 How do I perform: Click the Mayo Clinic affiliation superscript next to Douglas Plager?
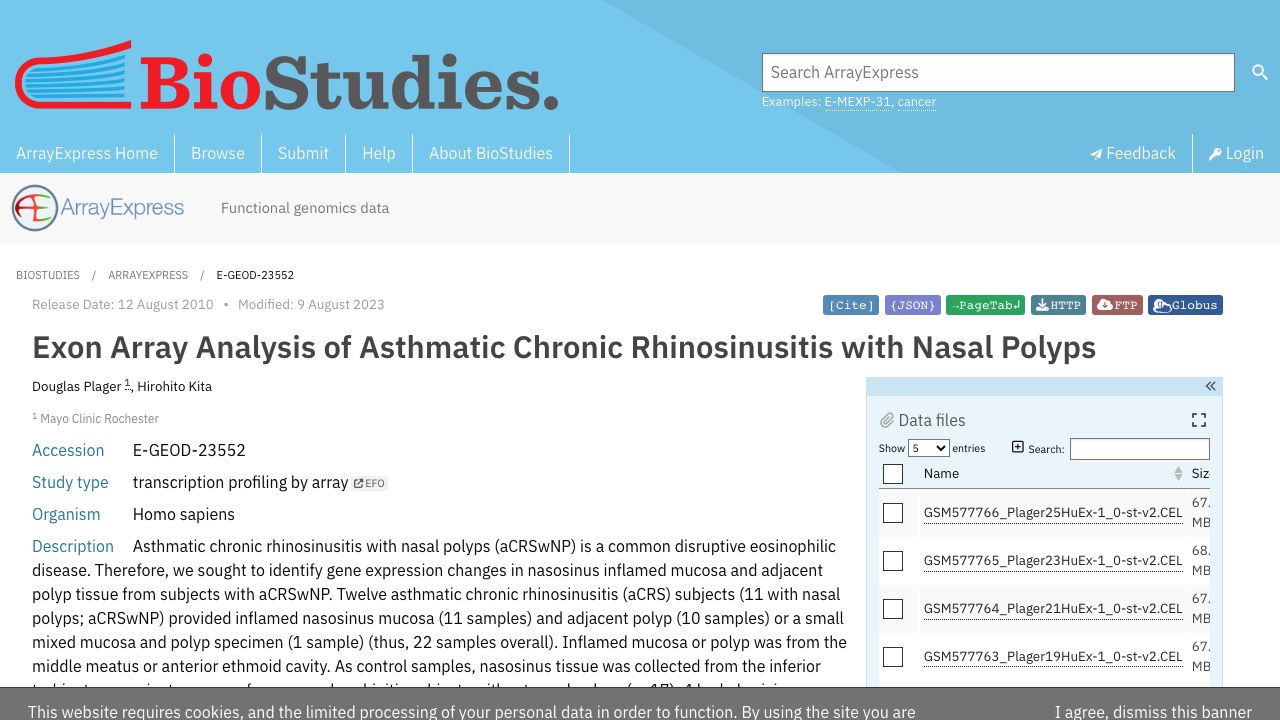click(127, 384)
